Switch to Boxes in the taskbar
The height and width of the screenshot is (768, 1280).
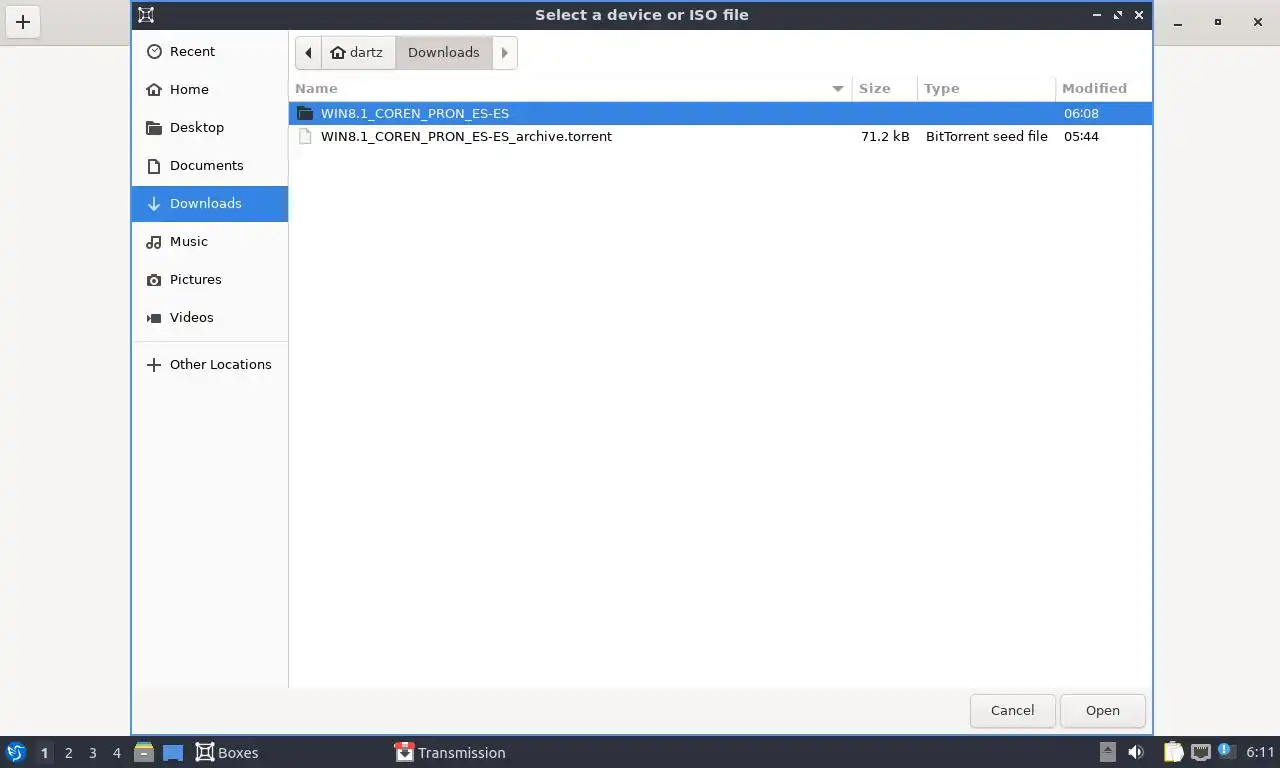[228, 752]
